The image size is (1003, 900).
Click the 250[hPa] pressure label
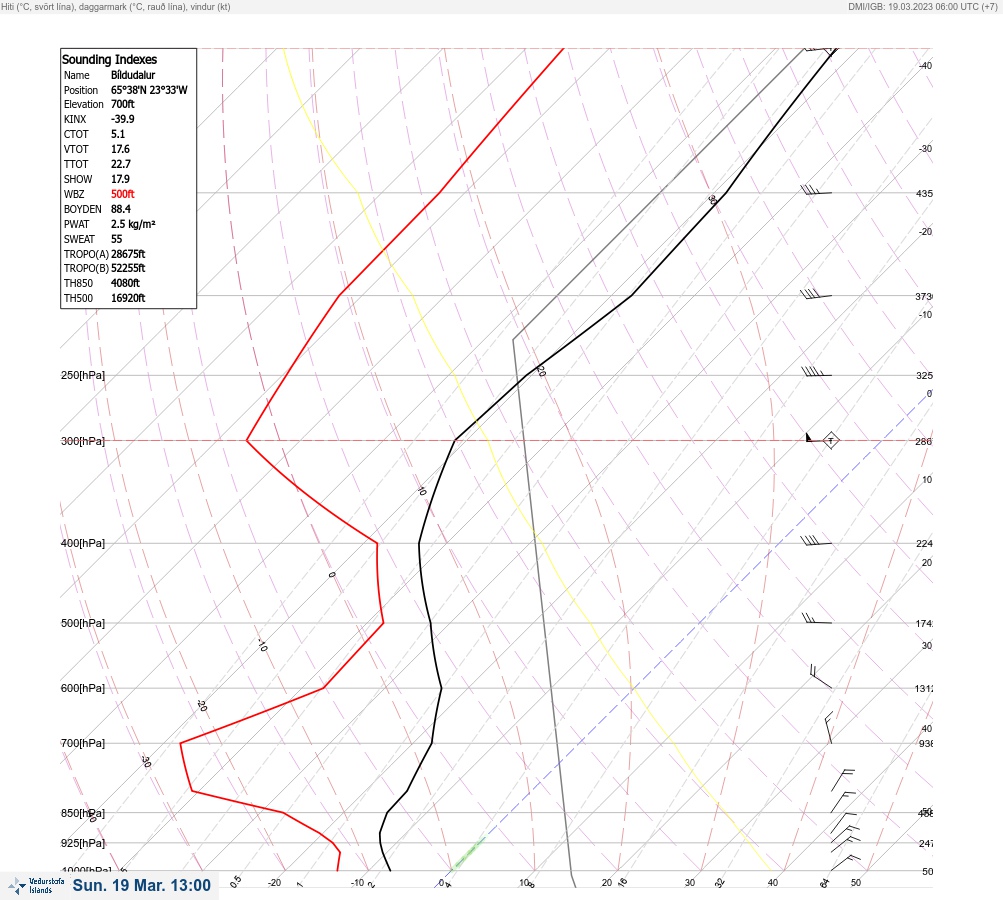point(83,375)
